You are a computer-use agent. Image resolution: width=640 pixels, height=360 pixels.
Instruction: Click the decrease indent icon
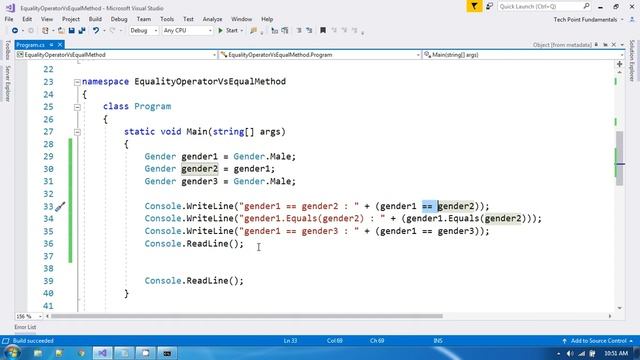coord(299,31)
